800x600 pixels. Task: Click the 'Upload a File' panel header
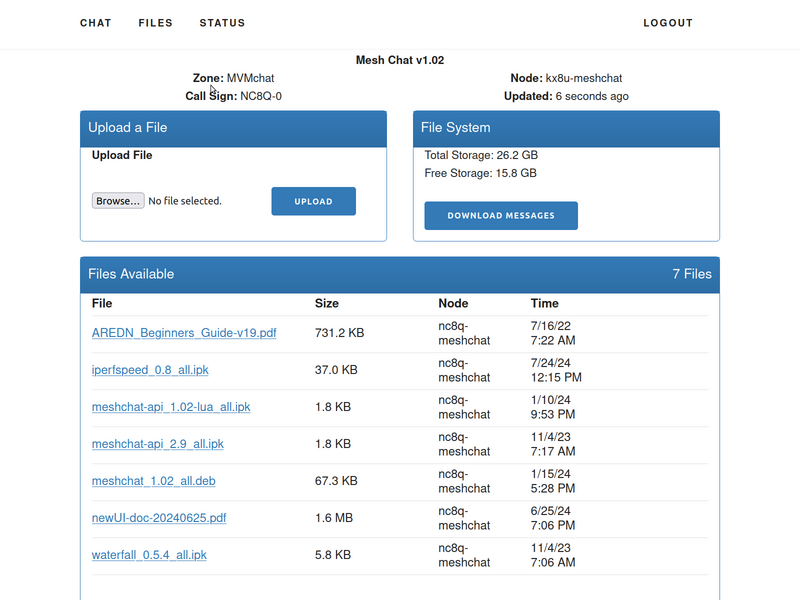[233, 129]
